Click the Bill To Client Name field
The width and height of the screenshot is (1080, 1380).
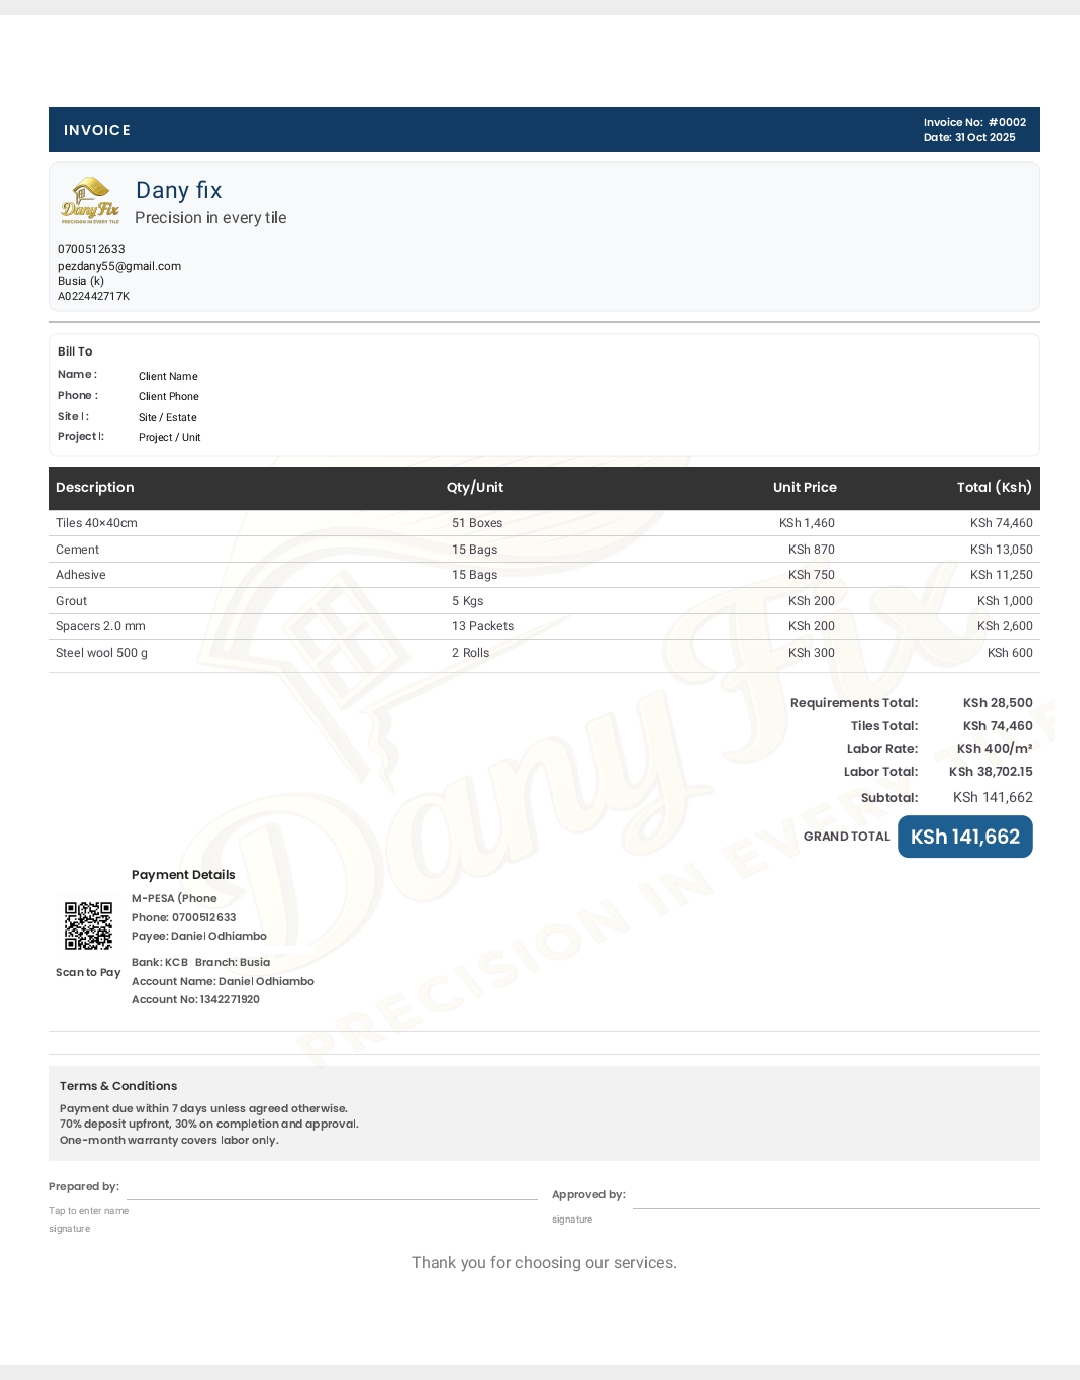(x=168, y=376)
